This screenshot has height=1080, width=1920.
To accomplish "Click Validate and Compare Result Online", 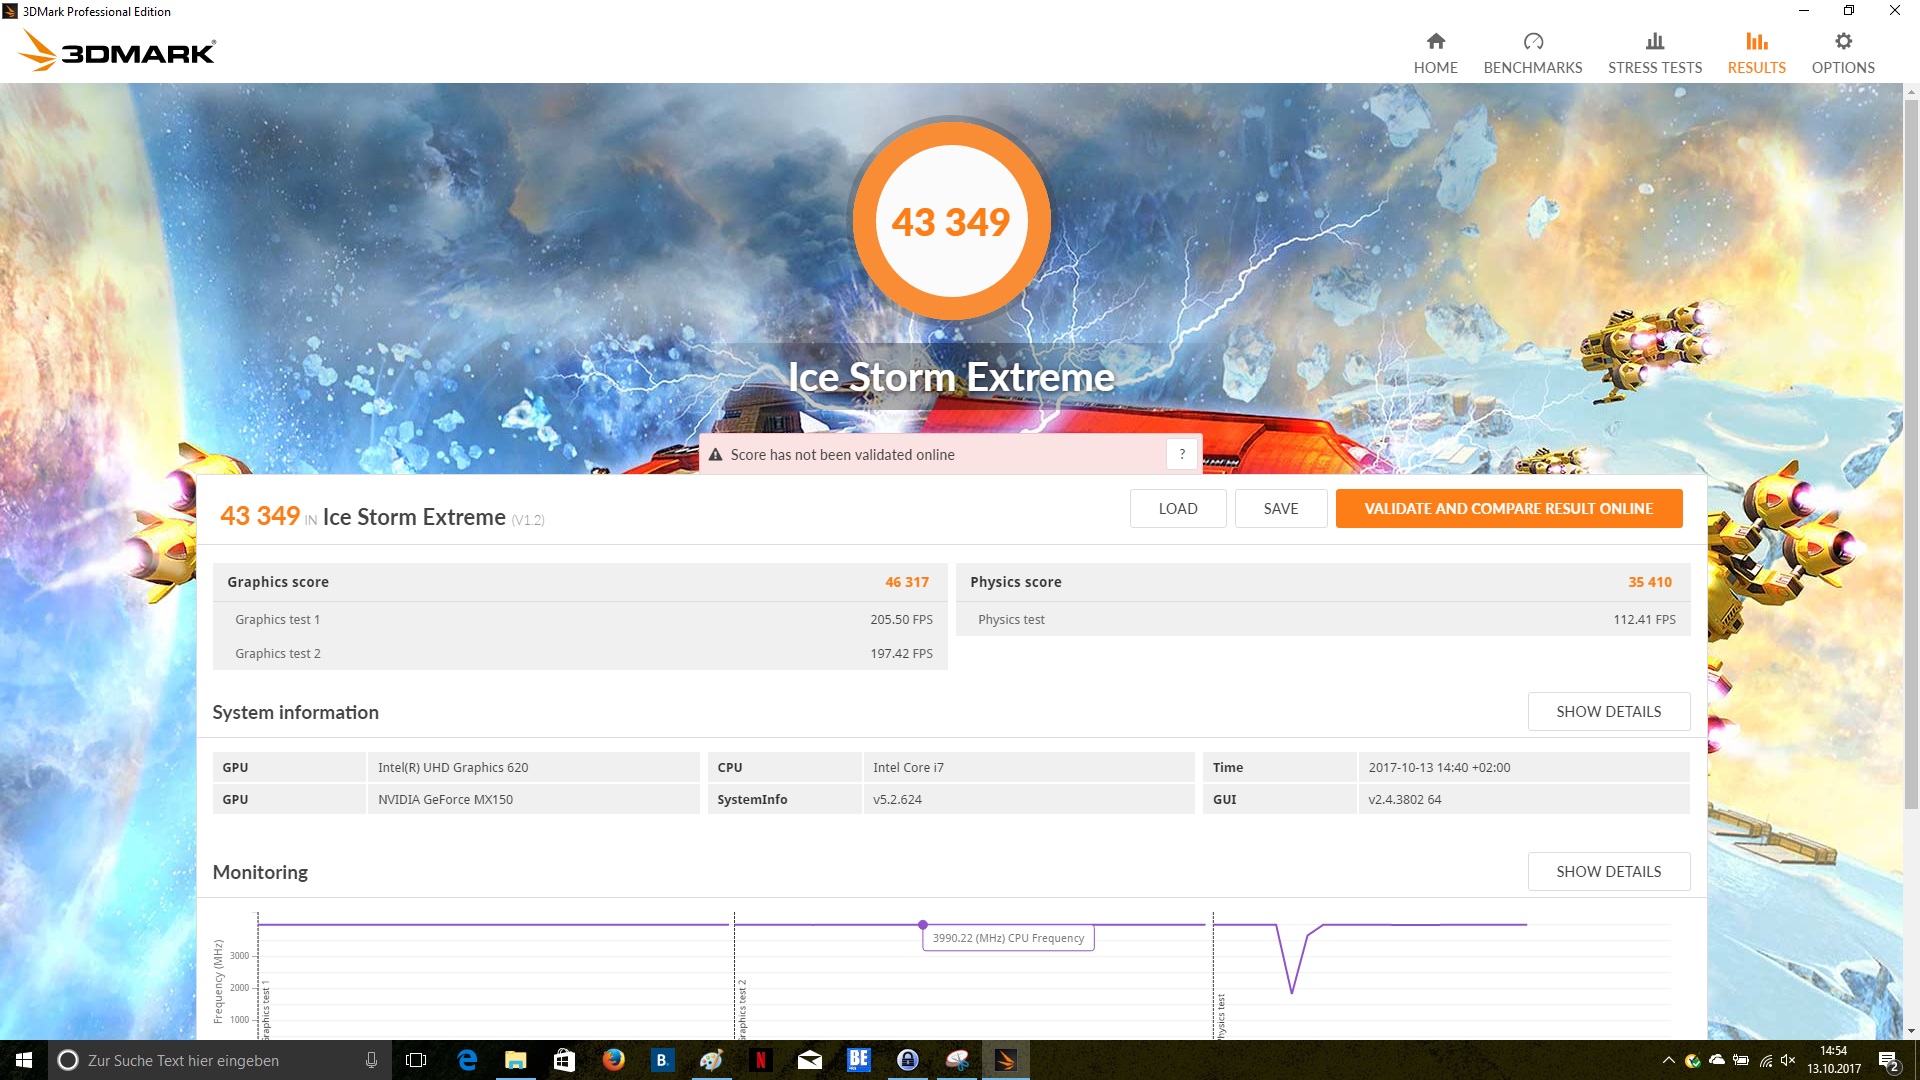I will coord(1508,508).
